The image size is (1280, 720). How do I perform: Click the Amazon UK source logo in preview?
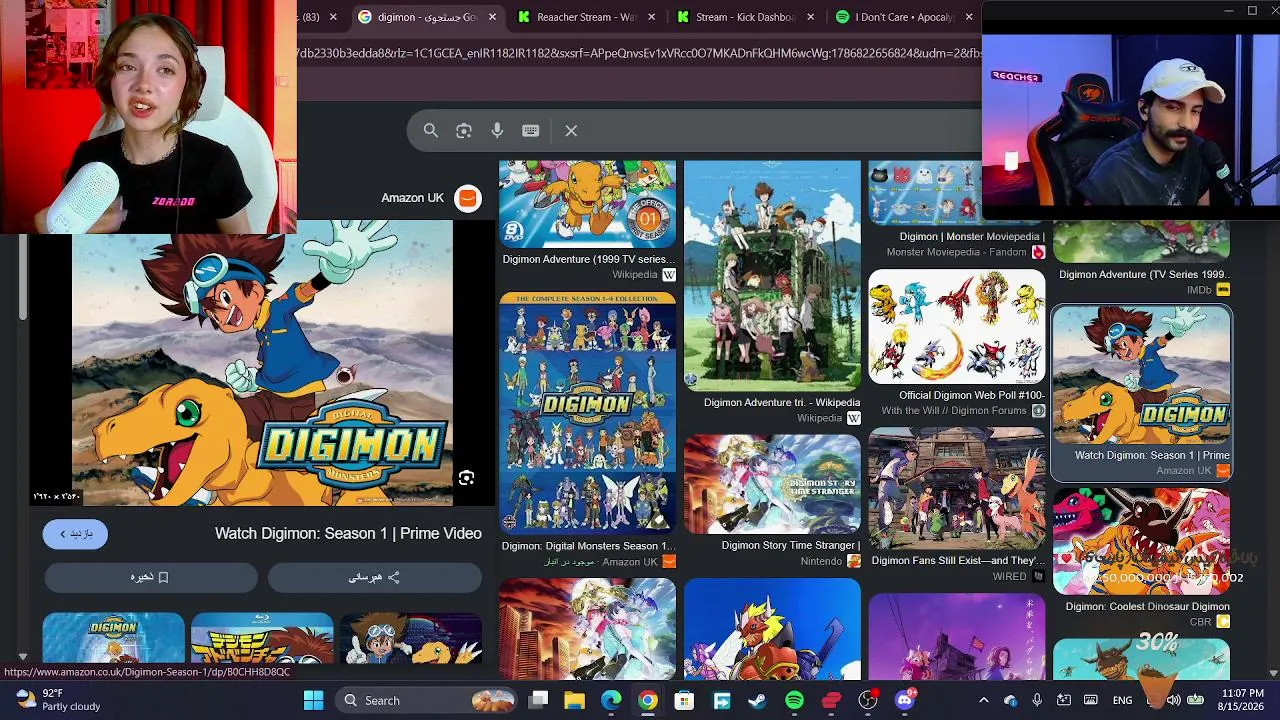point(467,198)
